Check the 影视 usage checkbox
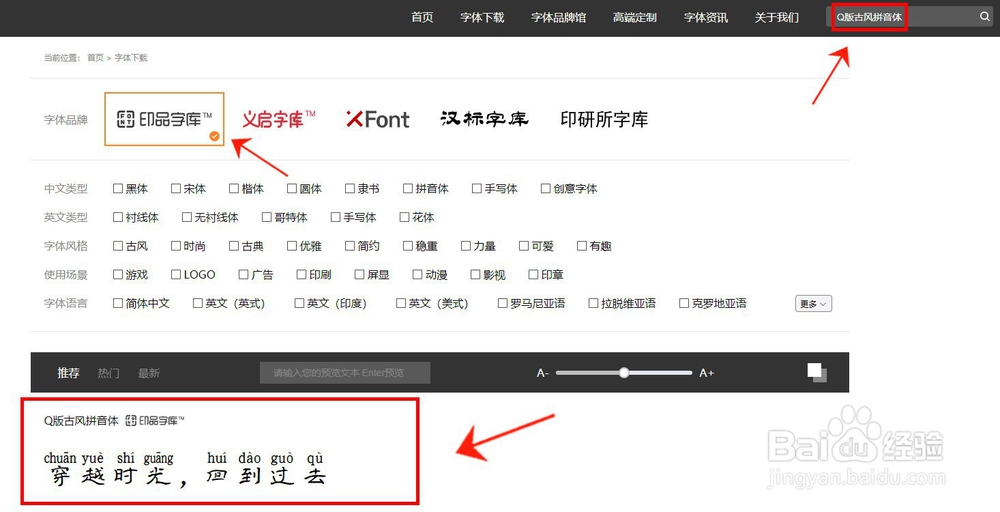This screenshot has height=512, width=1000. tap(476, 274)
